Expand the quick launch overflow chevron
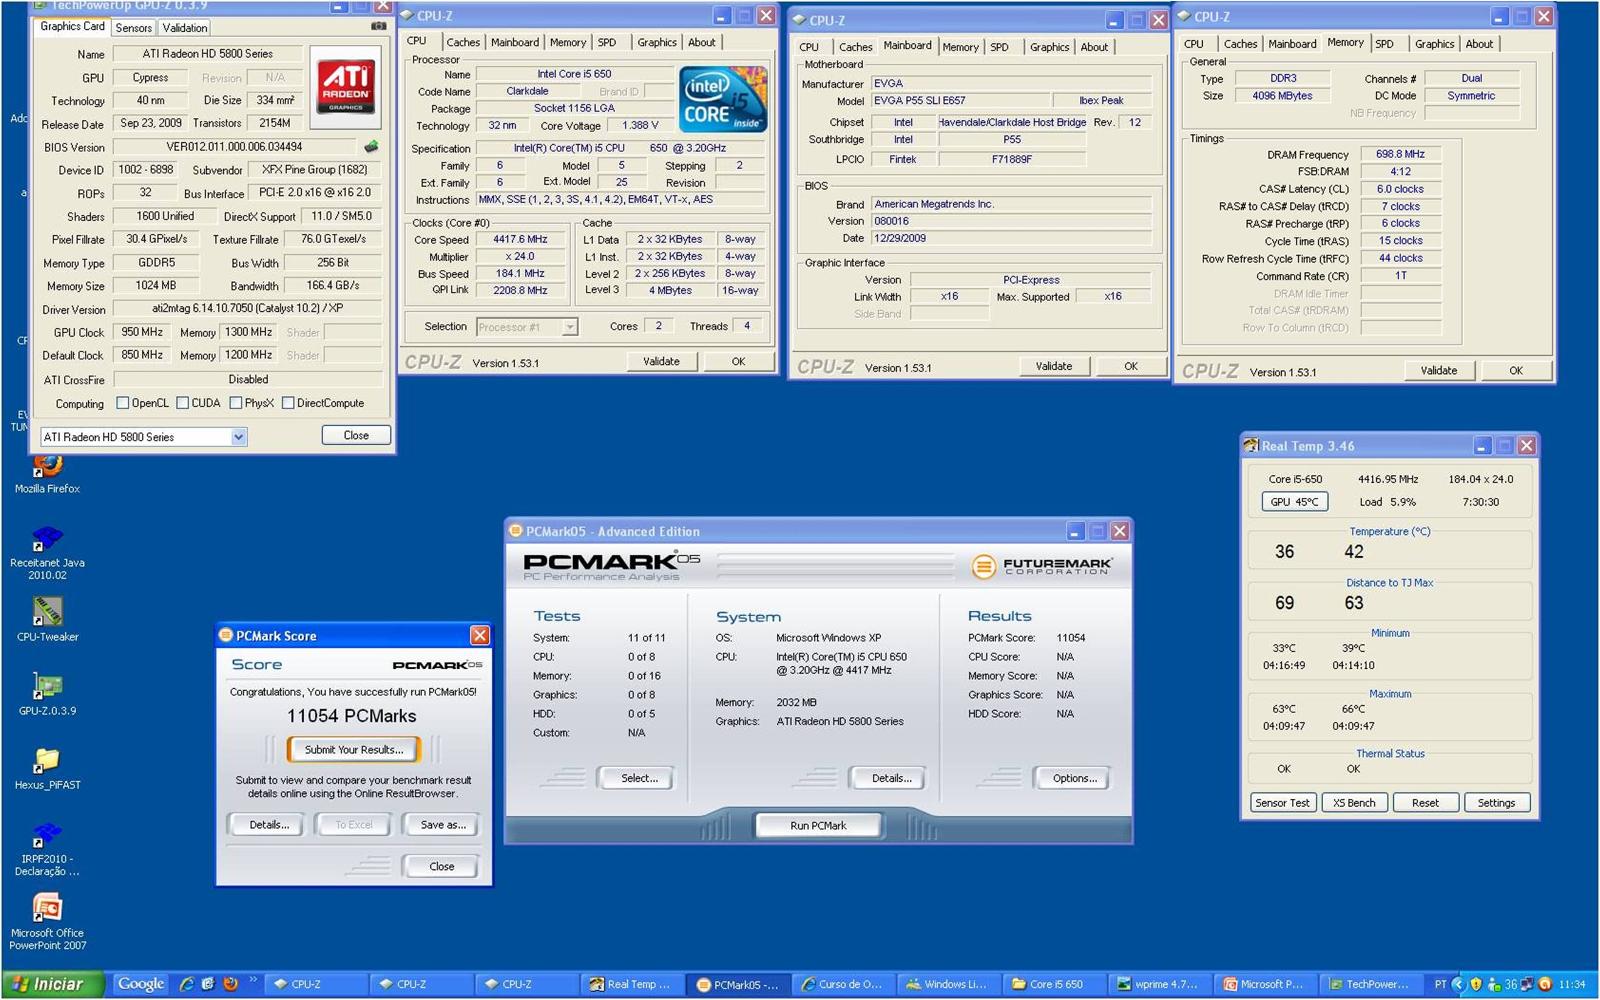The image size is (1600, 1000). point(252,980)
